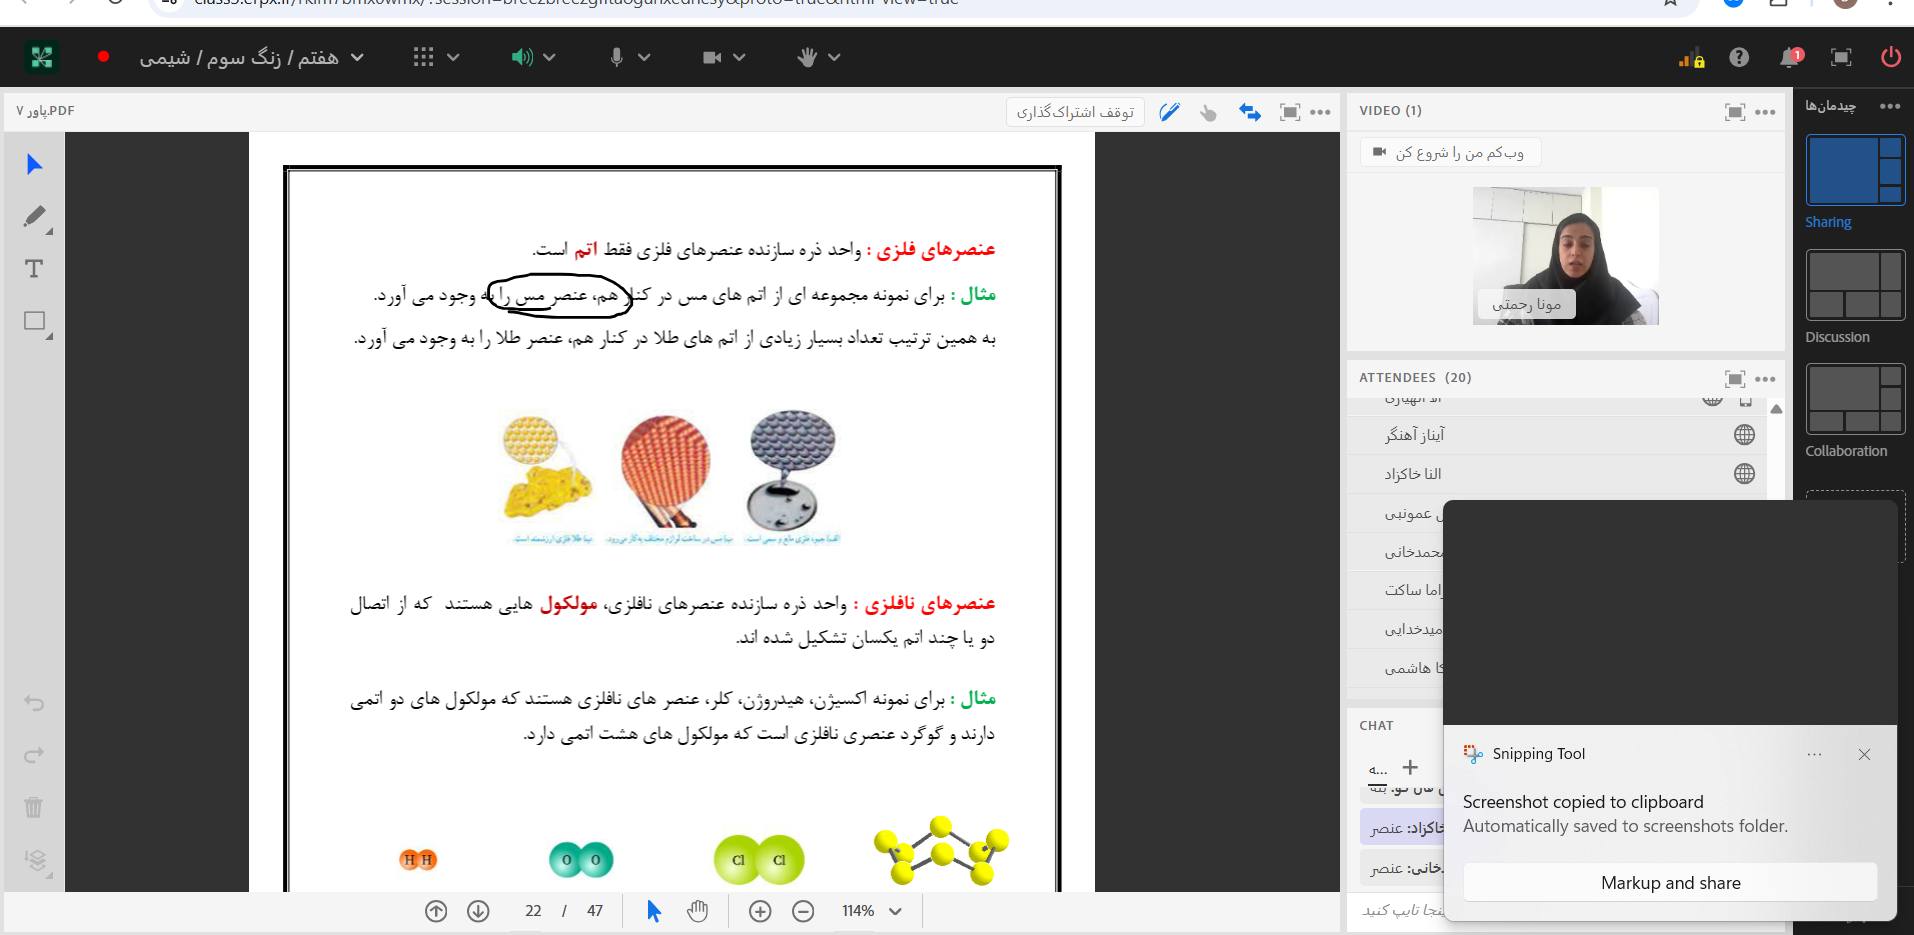The width and height of the screenshot is (1914, 935).
Task: Toggle the microphone on or off
Action: [x=617, y=58]
